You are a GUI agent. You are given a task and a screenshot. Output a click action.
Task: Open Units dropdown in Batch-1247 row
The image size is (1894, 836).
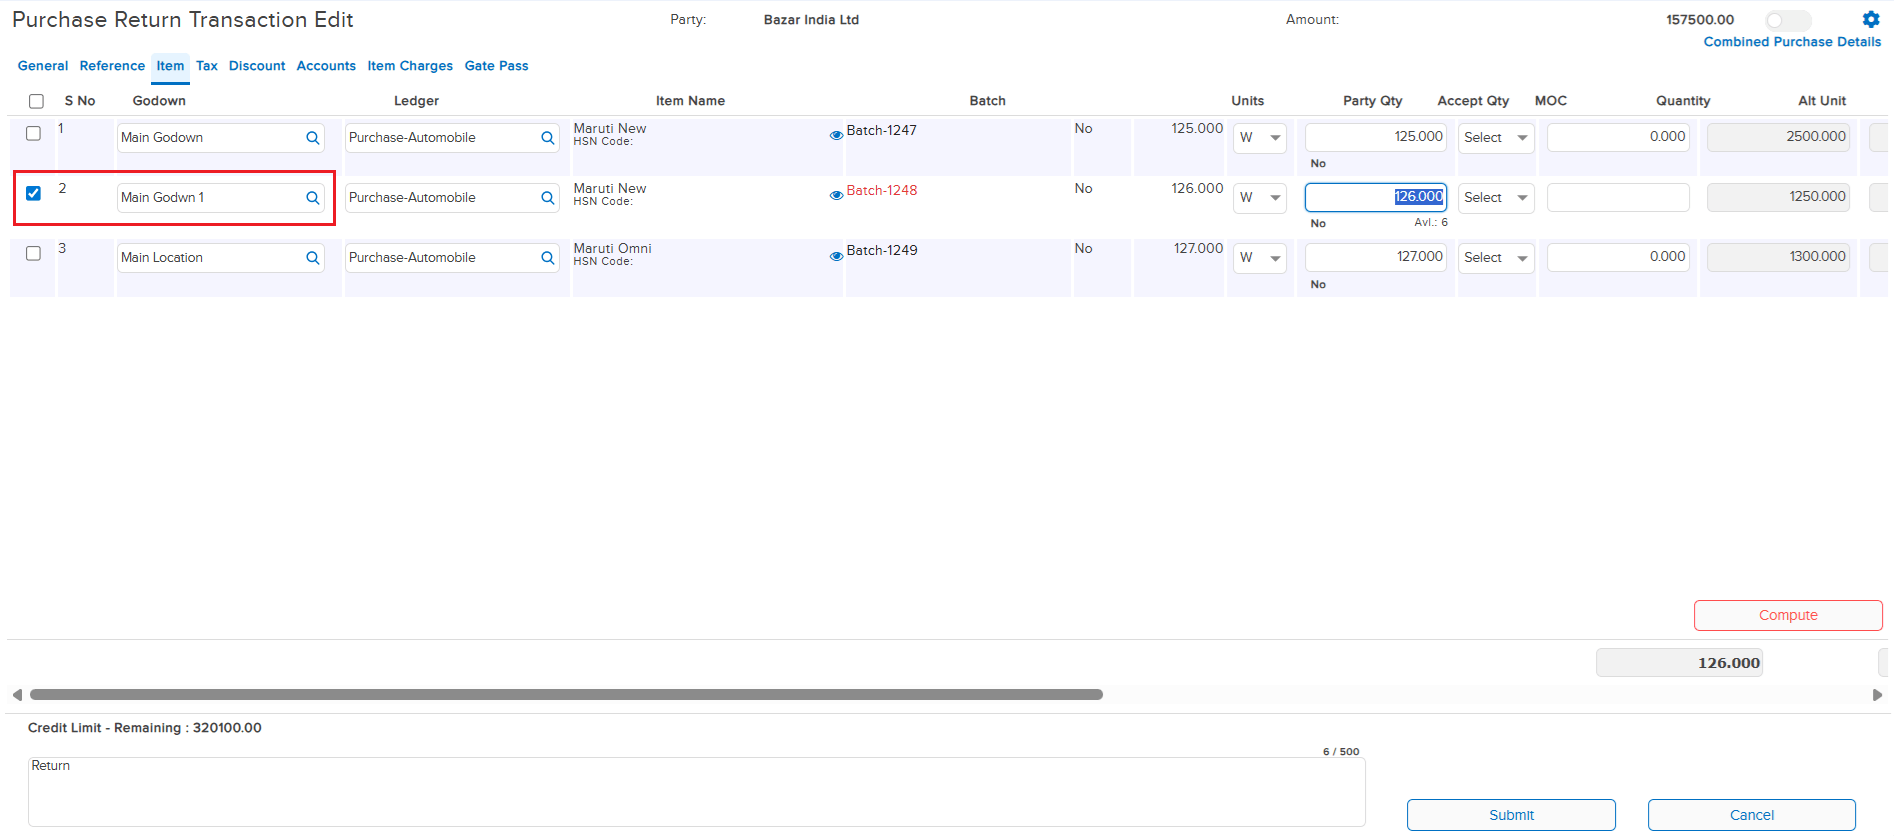[x=1260, y=138]
